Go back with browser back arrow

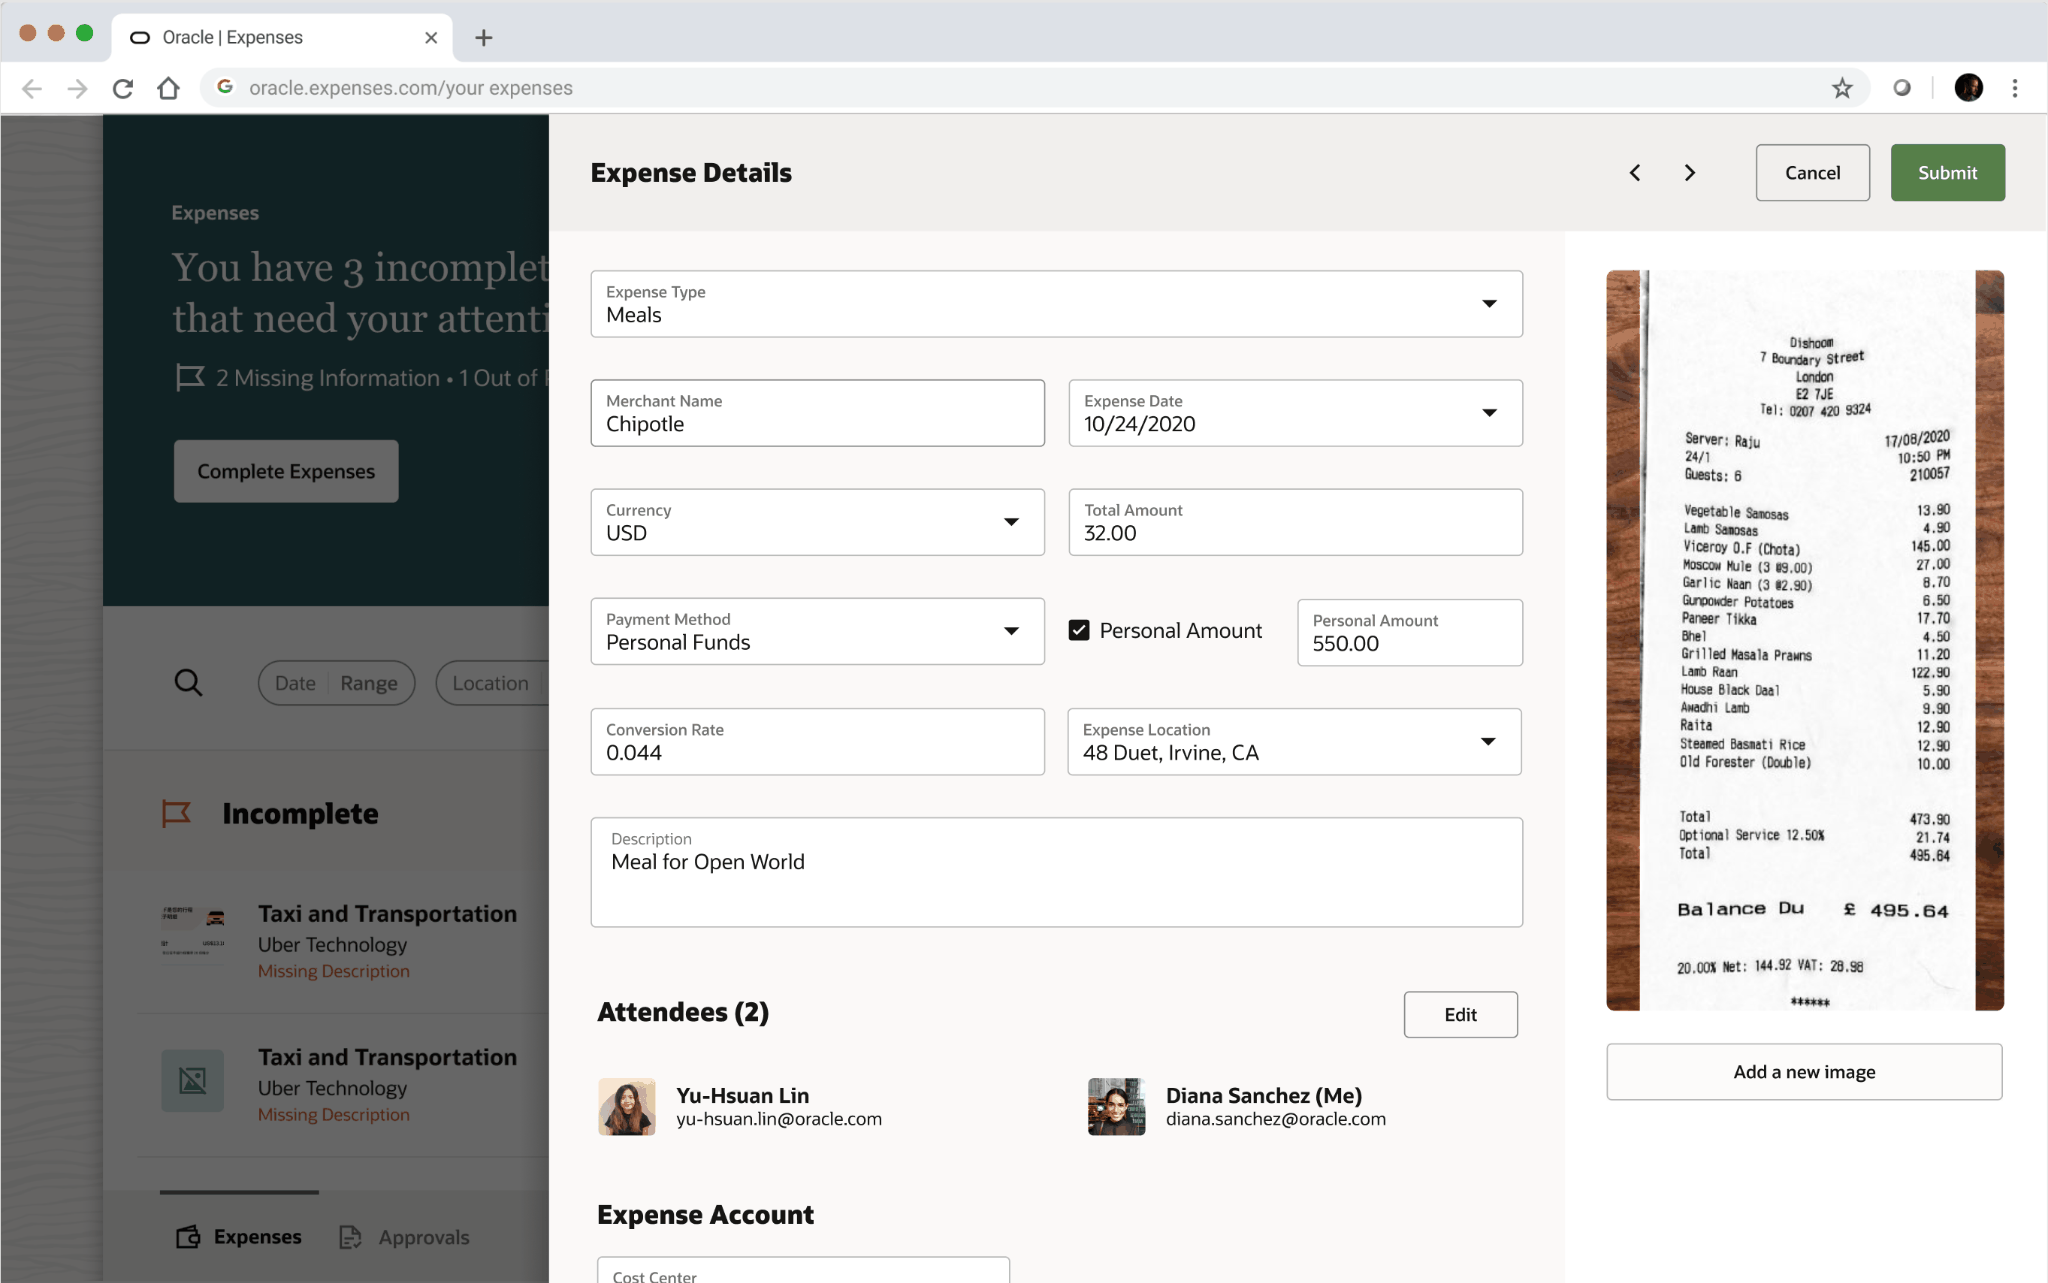(x=32, y=88)
